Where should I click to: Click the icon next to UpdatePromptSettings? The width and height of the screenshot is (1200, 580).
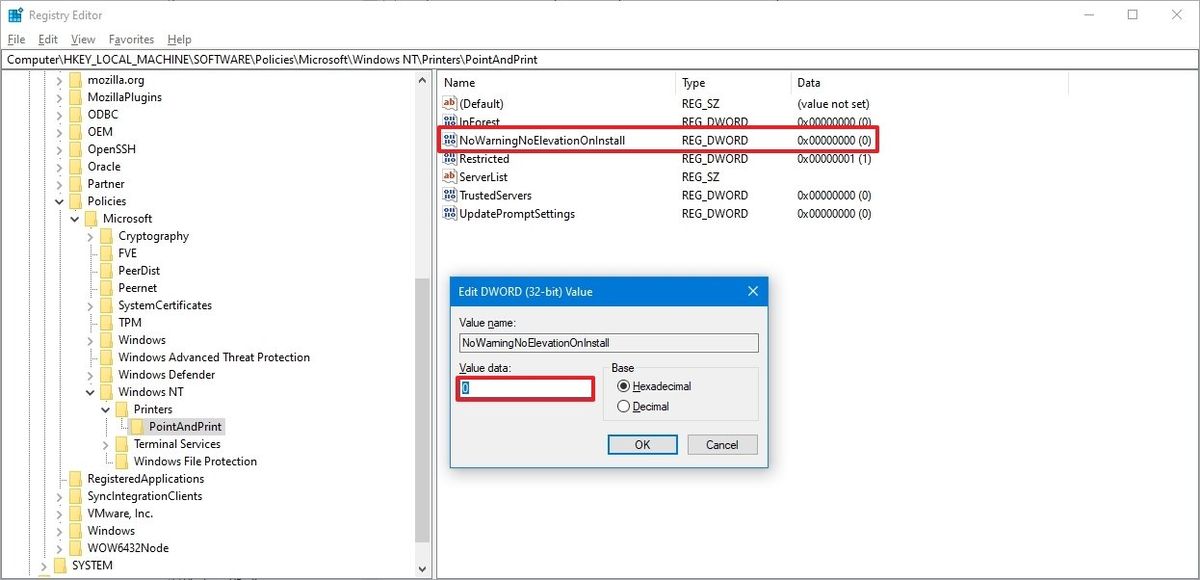[x=449, y=214]
